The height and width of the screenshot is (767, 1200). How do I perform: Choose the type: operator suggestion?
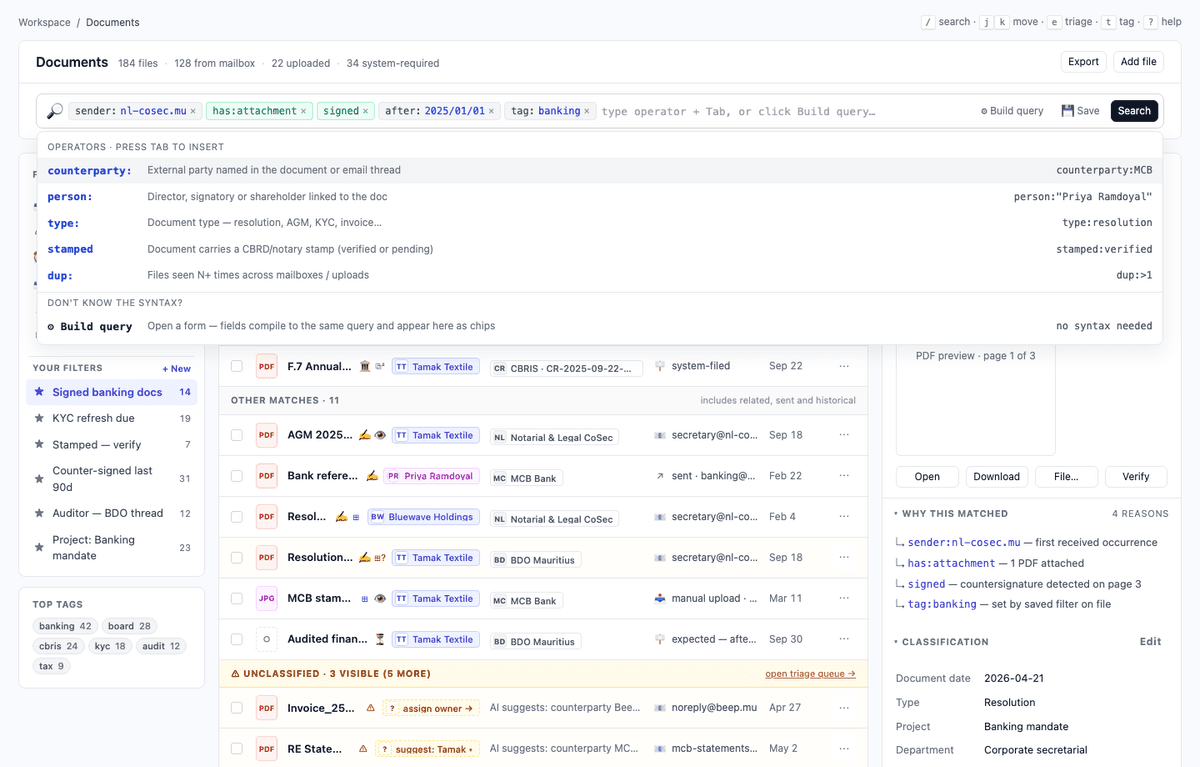(600, 223)
